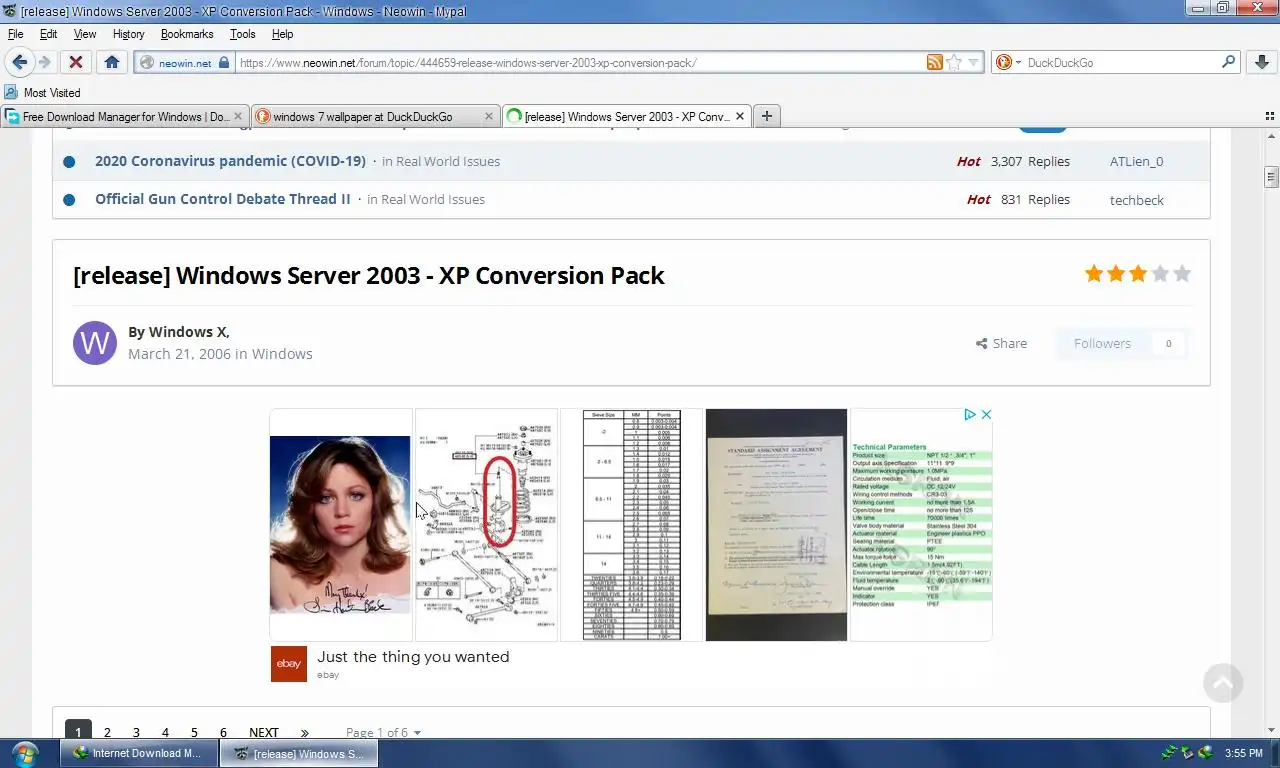Screen dimensions: 1280x768
Task: Click the AdChoices triangle icon
Action: (x=969, y=414)
